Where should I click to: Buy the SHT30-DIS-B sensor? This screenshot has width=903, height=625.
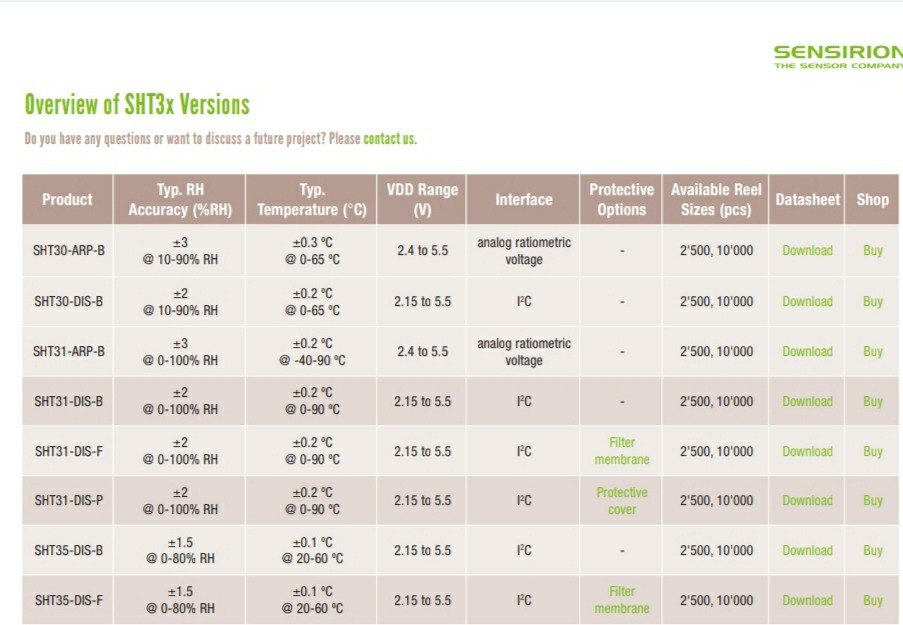coord(872,301)
